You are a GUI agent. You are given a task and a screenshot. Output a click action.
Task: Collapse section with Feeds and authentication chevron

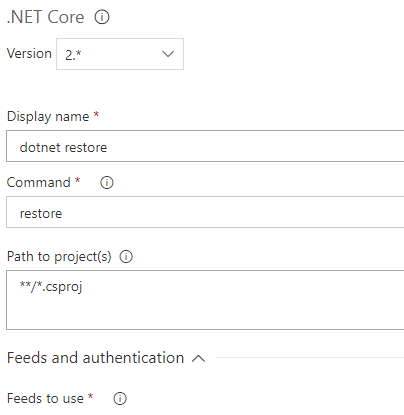tap(199, 359)
